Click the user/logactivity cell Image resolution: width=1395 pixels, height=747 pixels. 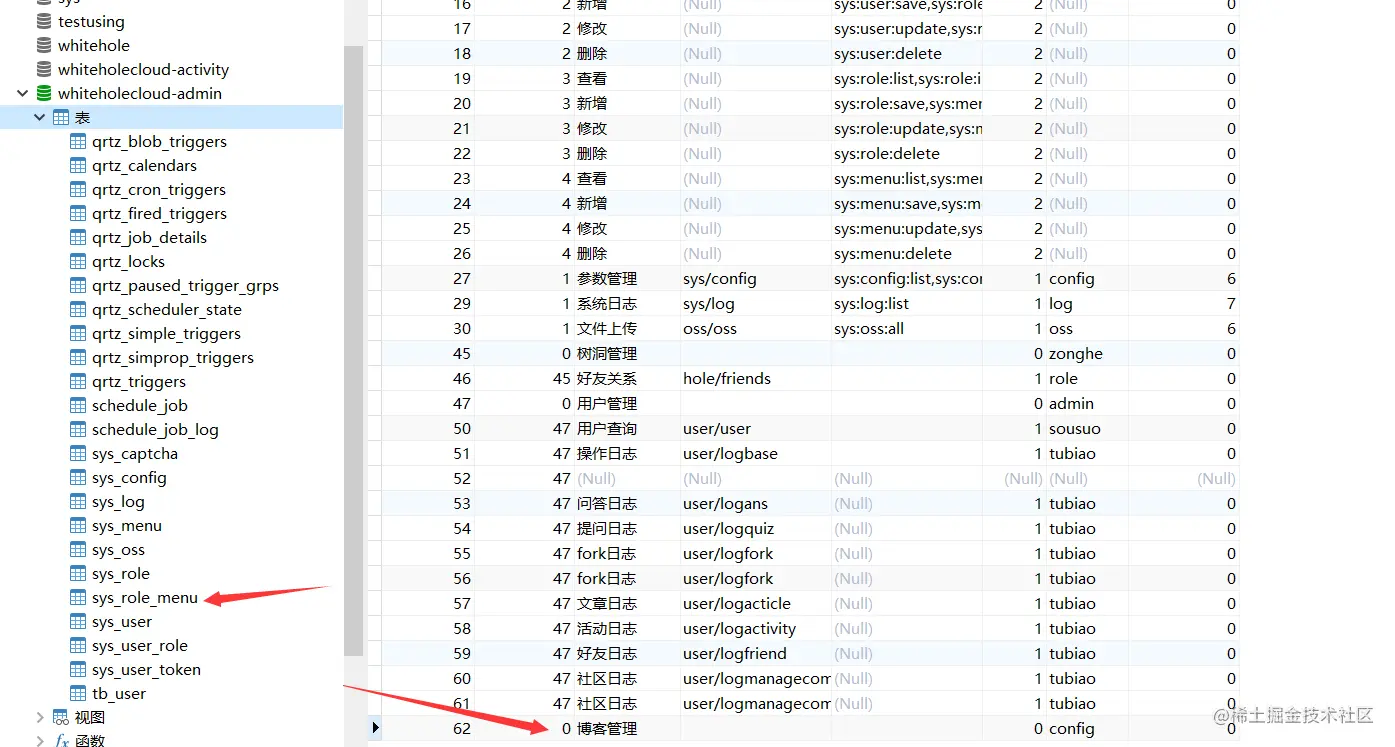coord(740,629)
